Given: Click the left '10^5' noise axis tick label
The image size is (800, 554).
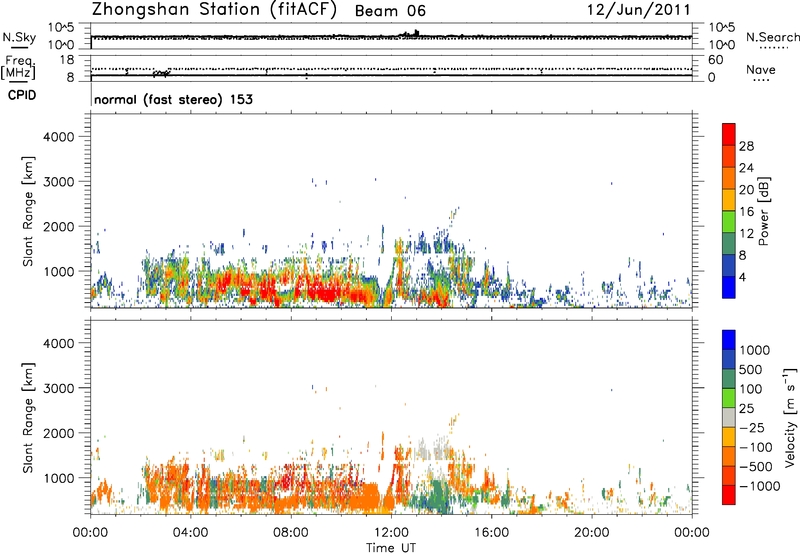Looking at the screenshot, I should 61,28.
